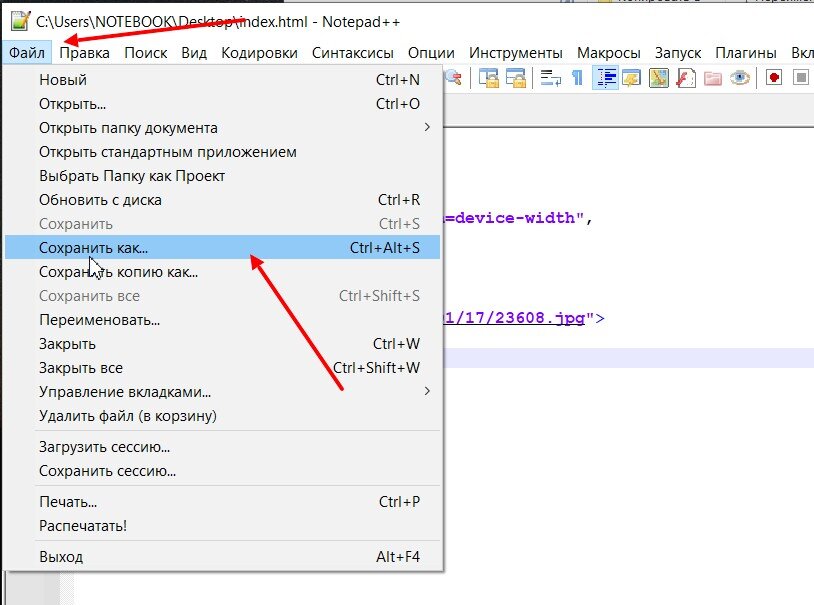Select Открыть... menu entry
Viewport: 814px width, 605px height.
222,104
